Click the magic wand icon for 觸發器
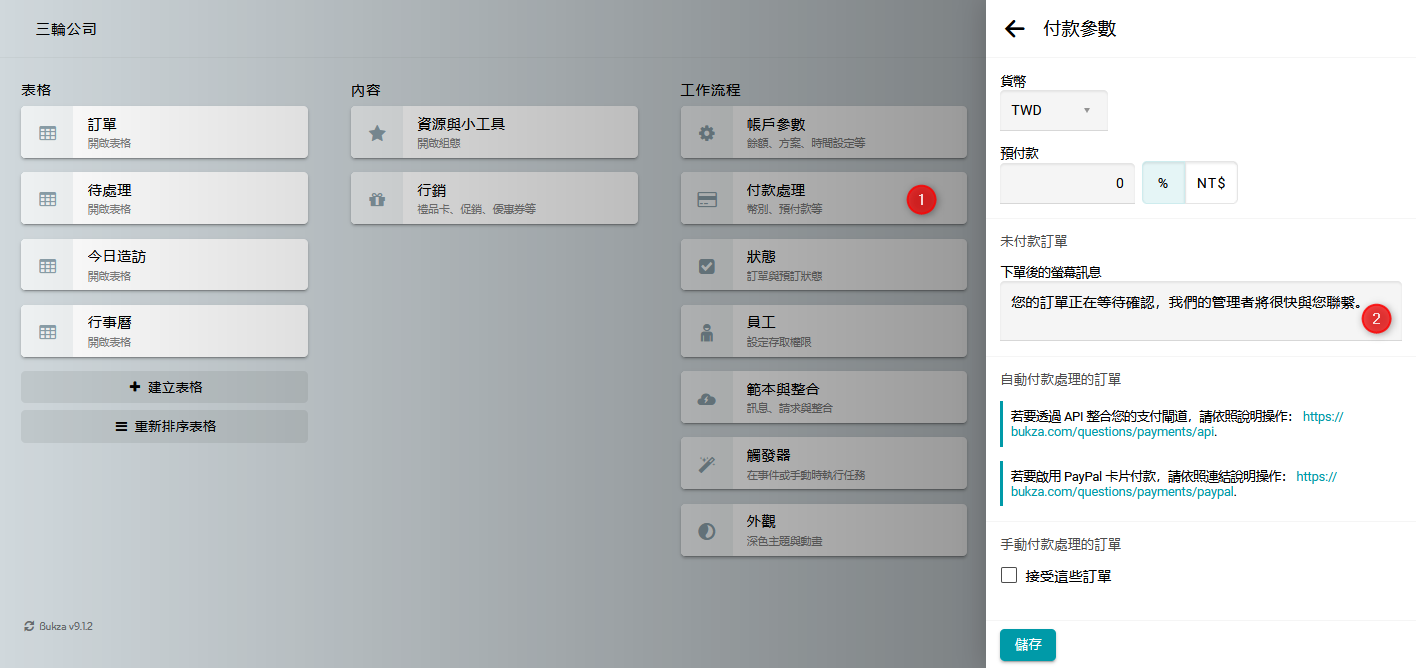Screen dimensions: 1416x668 (707, 464)
